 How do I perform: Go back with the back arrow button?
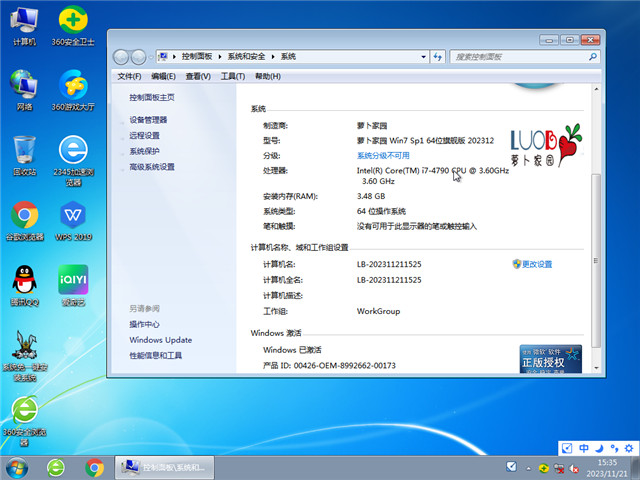coord(121,57)
